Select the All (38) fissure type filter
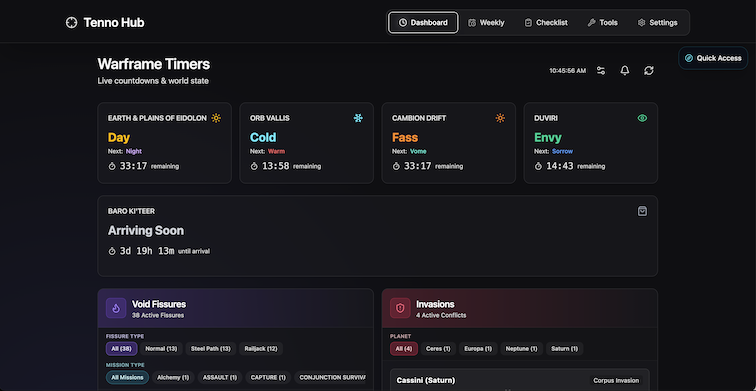This screenshot has height=391, width=756. coord(122,349)
